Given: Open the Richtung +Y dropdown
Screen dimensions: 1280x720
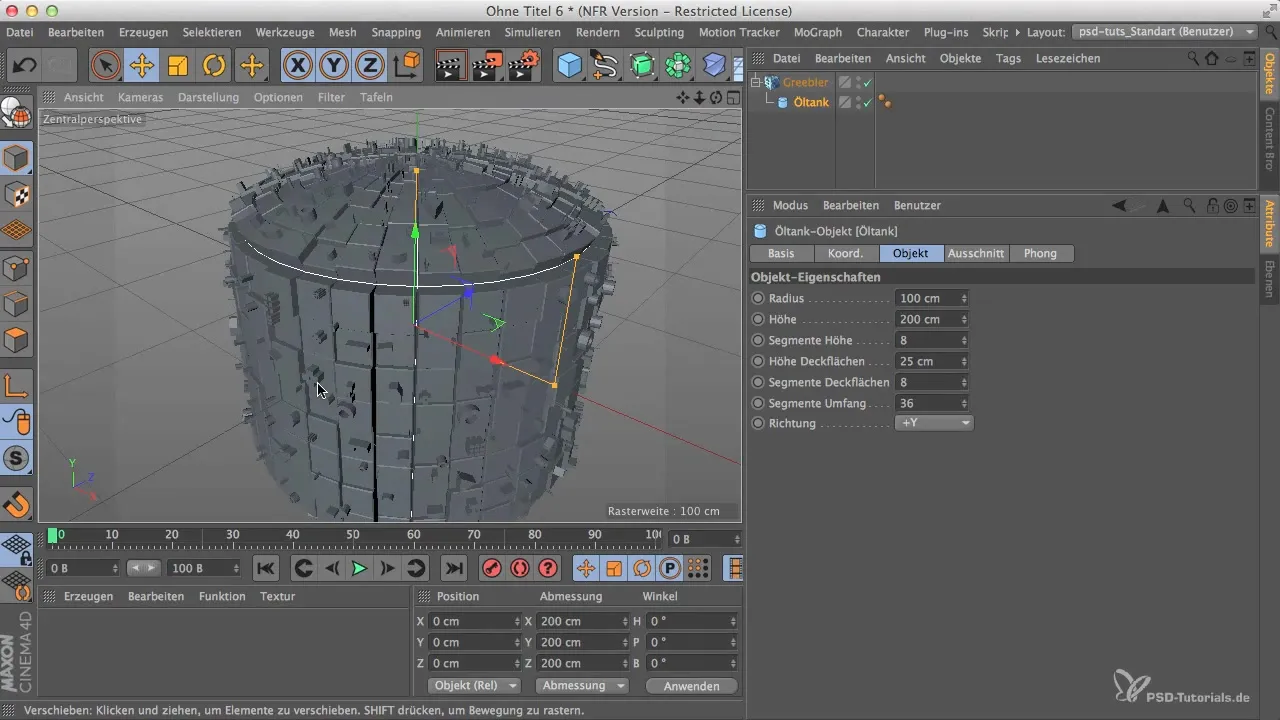Looking at the screenshot, I should 934,423.
